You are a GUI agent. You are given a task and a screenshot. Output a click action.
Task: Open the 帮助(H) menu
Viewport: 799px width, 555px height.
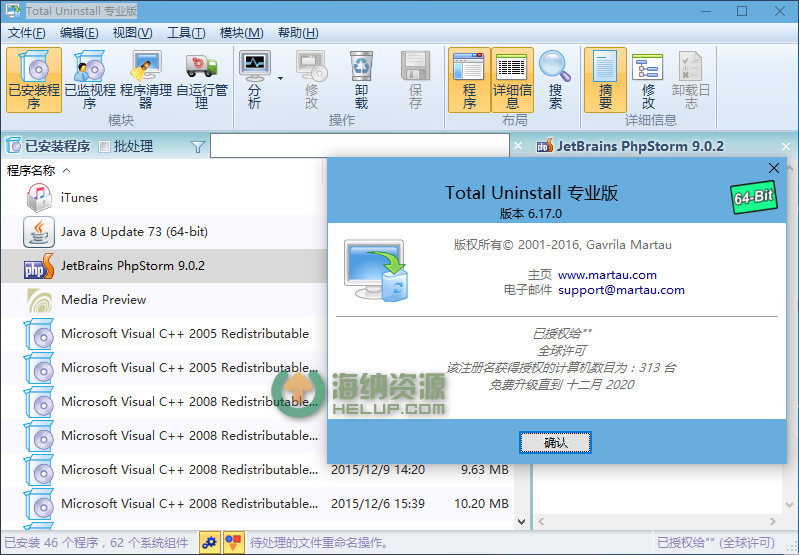[298, 33]
